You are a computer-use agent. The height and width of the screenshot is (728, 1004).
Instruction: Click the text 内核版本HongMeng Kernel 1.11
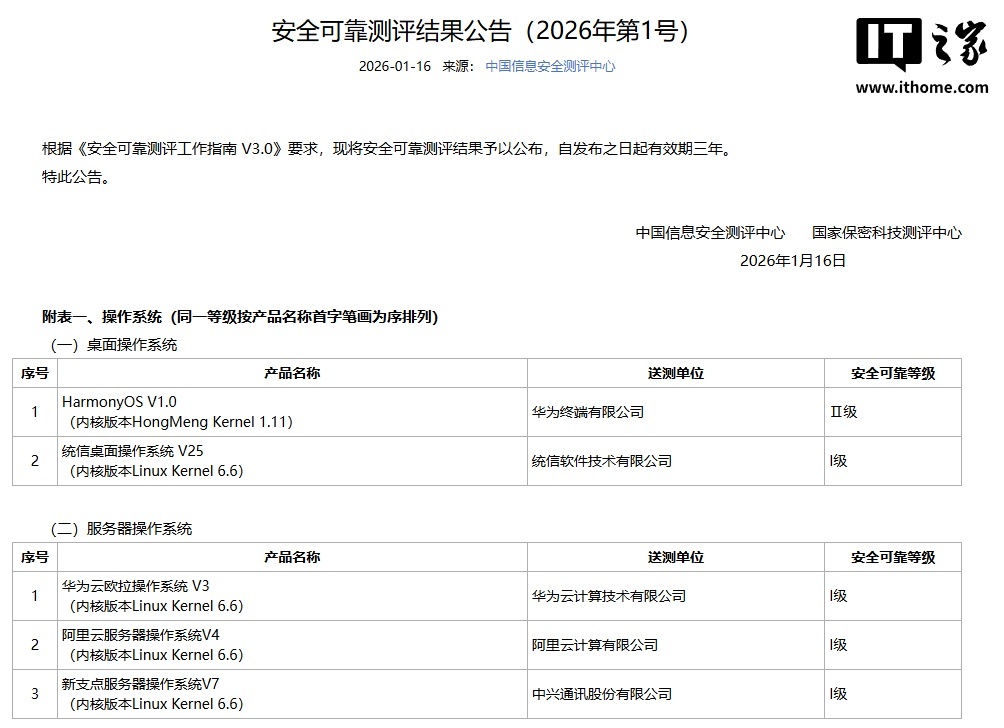181,422
